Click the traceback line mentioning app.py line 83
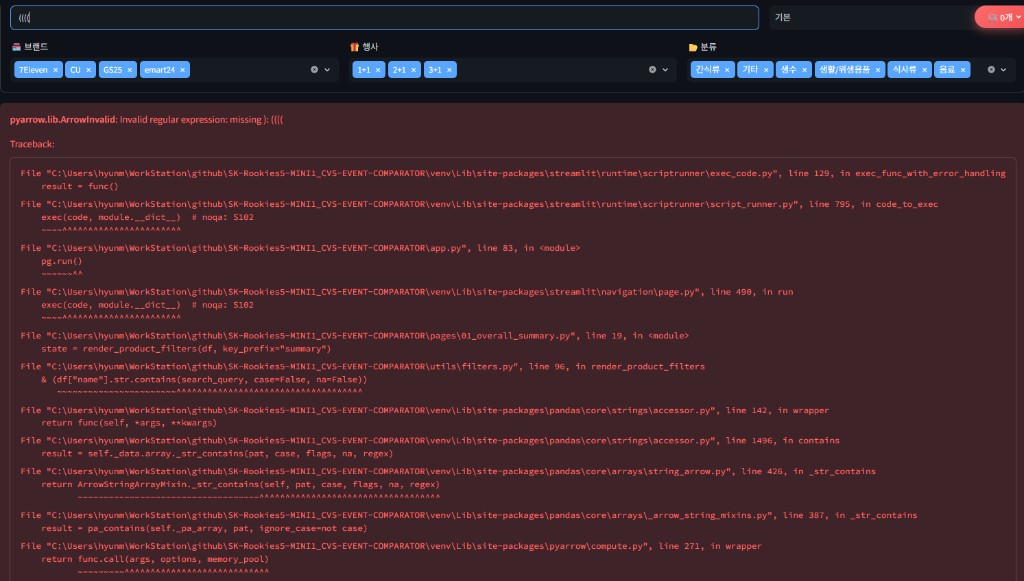The width and height of the screenshot is (1024, 581). [x=300, y=248]
